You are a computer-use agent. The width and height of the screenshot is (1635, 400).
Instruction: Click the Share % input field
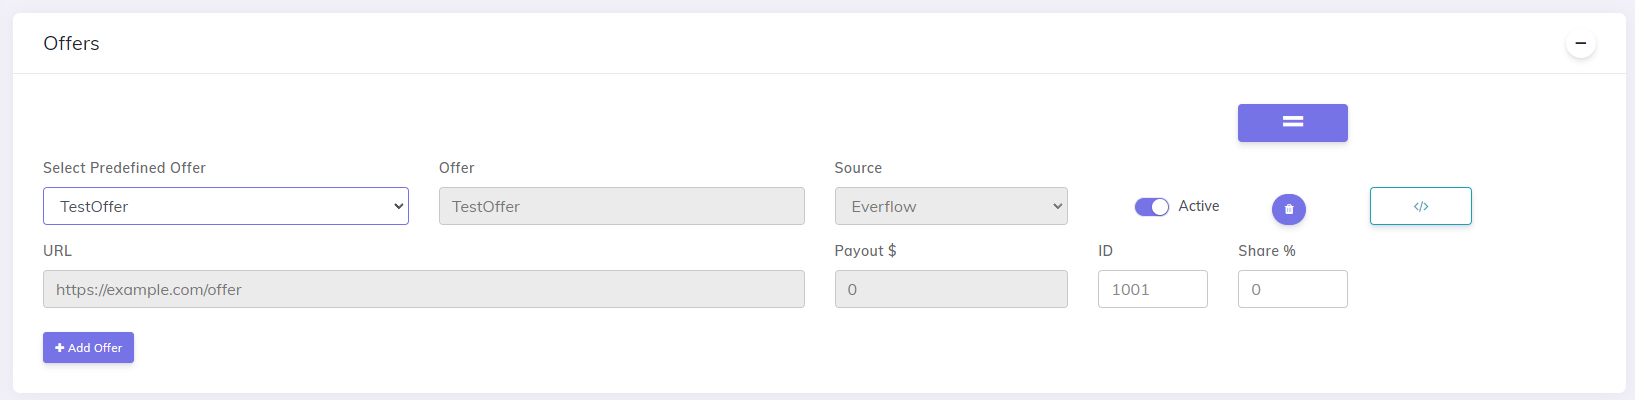pos(1292,289)
